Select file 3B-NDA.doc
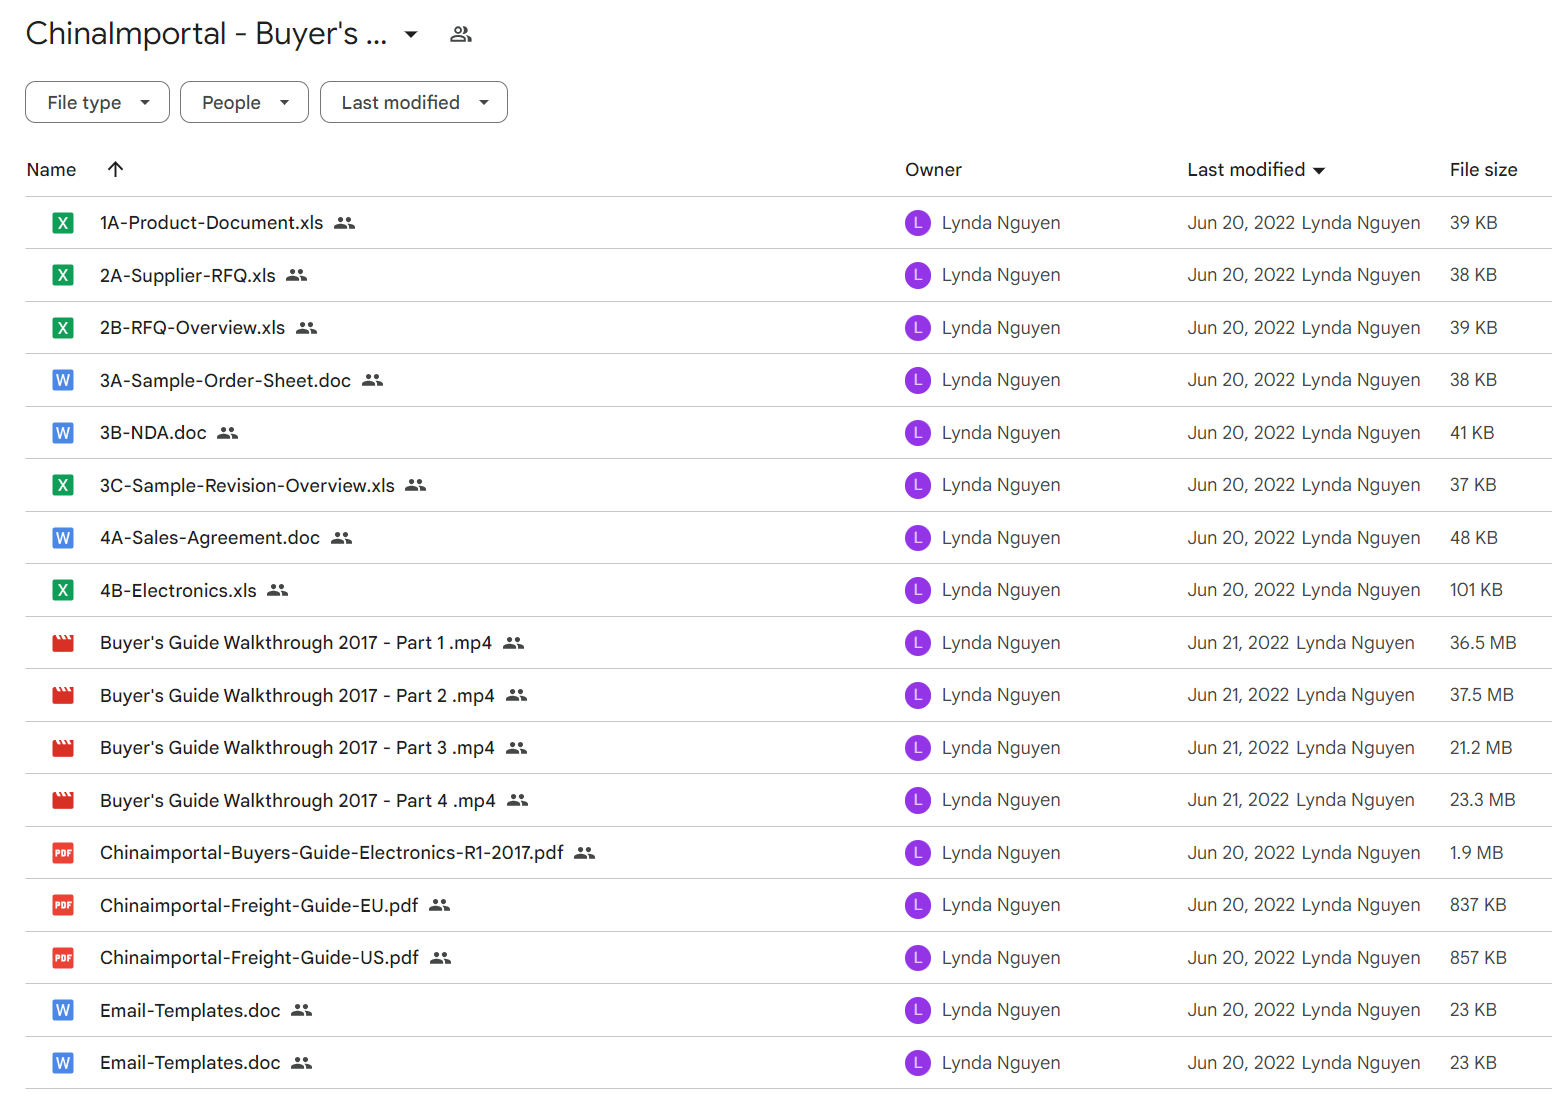Viewport: 1552px width, 1118px height. point(153,433)
